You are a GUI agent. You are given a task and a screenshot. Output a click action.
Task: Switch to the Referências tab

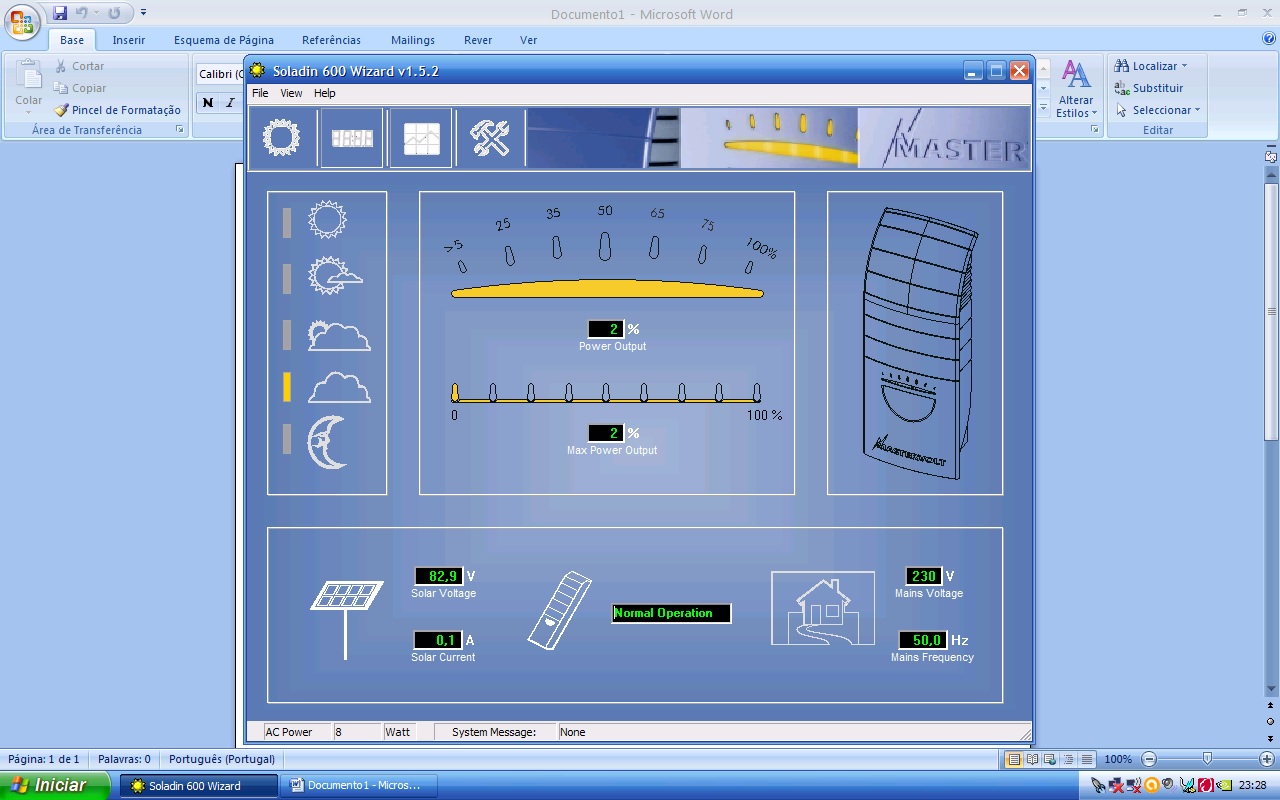[332, 40]
